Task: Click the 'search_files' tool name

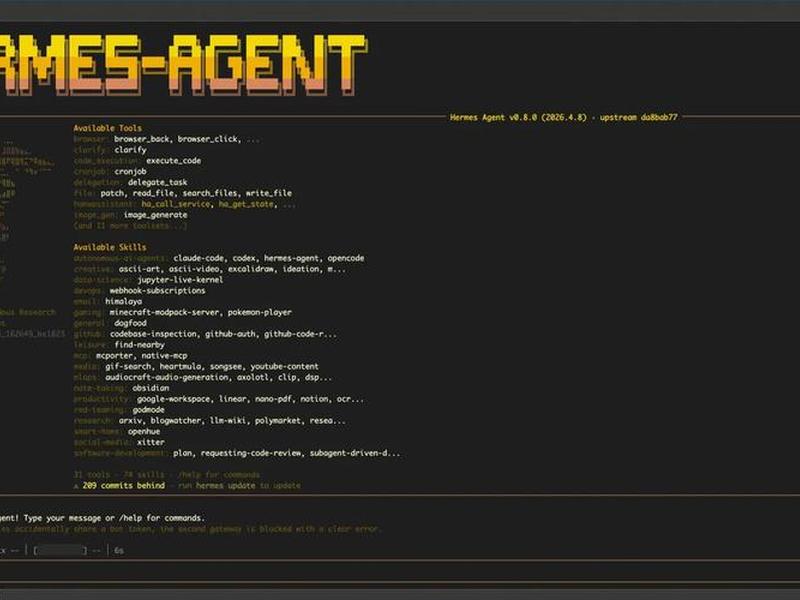Action: point(210,193)
